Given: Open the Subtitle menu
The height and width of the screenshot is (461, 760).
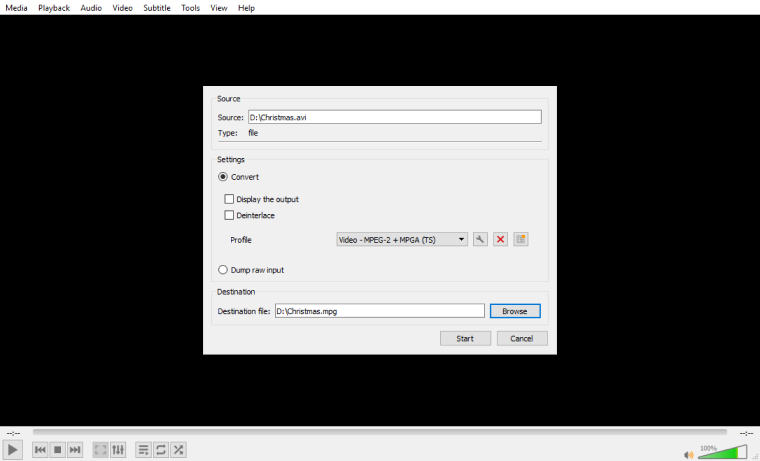Looking at the screenshot, I should click(157, 8).
